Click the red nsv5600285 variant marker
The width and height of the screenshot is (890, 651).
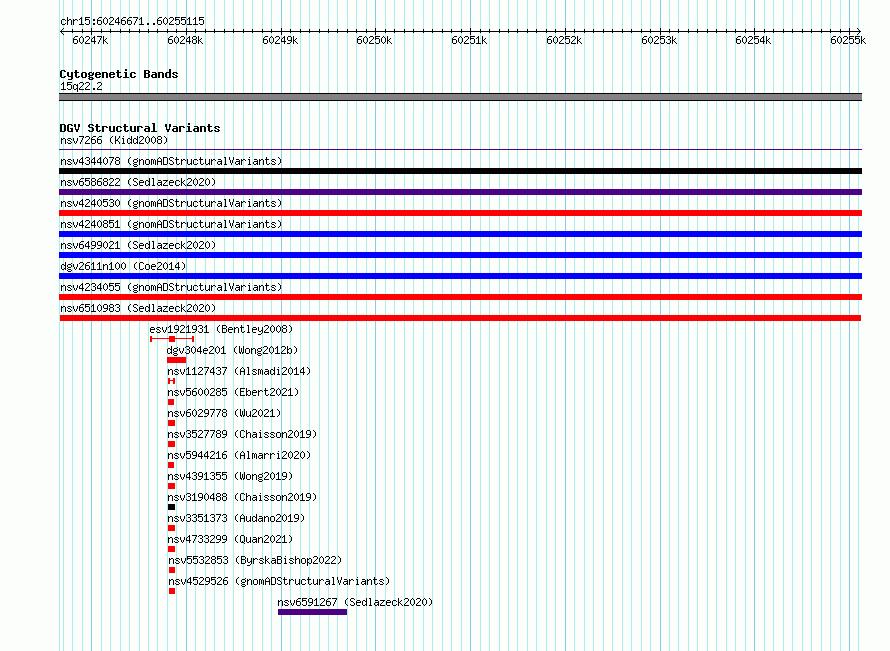171,402
